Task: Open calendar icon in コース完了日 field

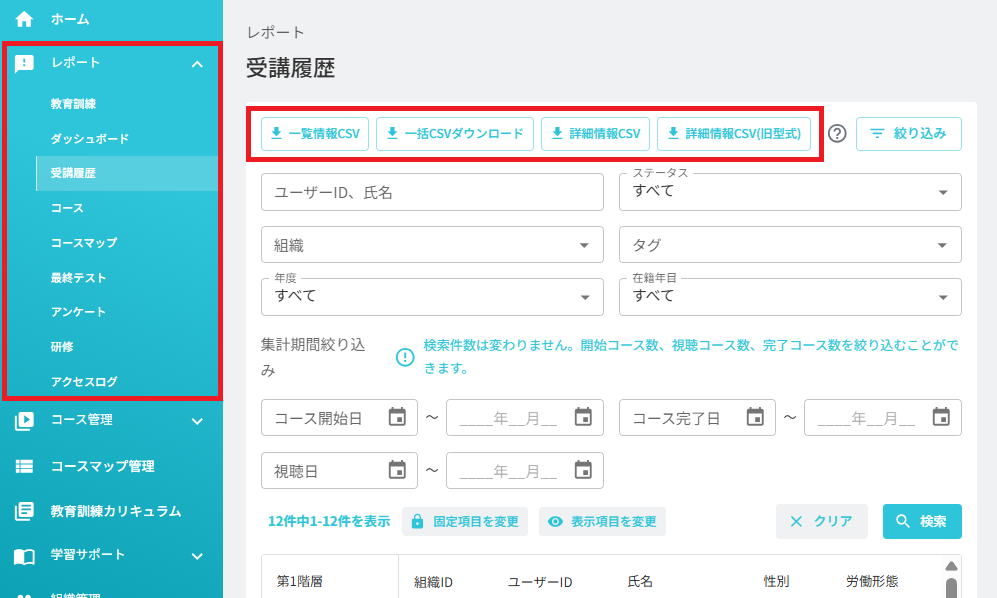Action: 755,417
